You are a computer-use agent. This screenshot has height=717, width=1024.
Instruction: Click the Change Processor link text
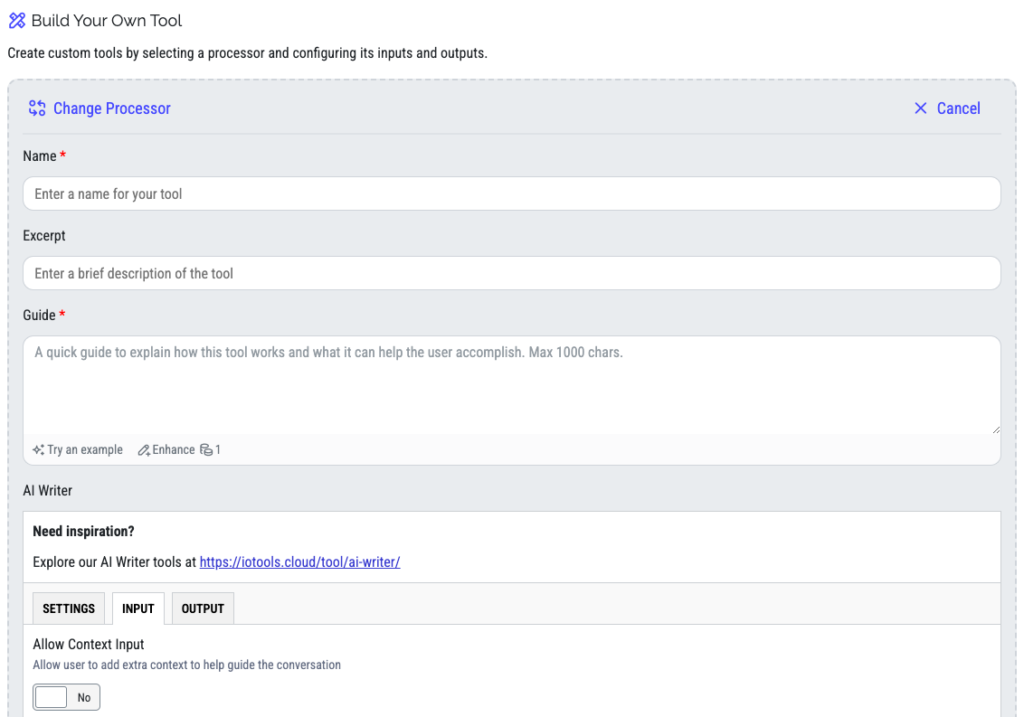coord(112,108)
